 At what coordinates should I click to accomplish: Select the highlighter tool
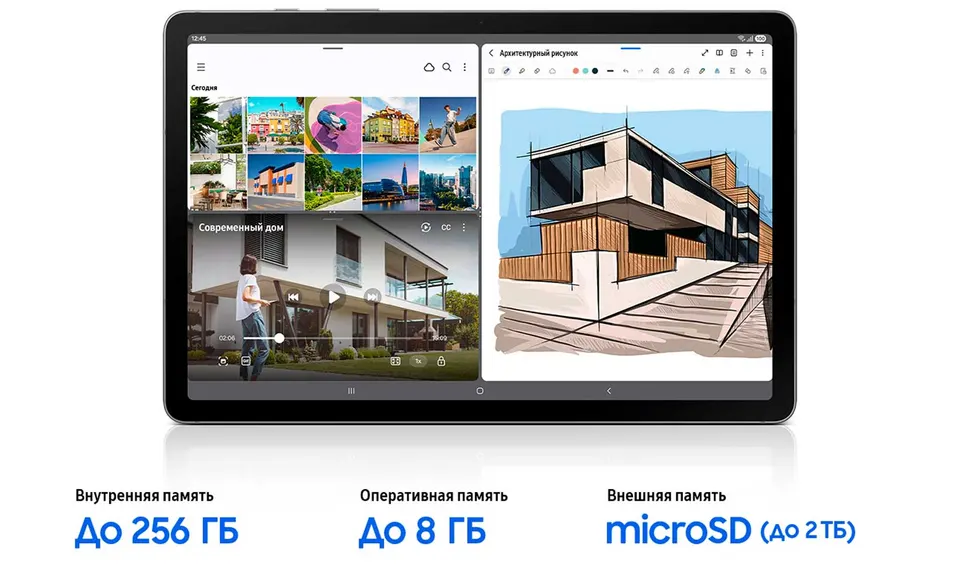point(522,71)
